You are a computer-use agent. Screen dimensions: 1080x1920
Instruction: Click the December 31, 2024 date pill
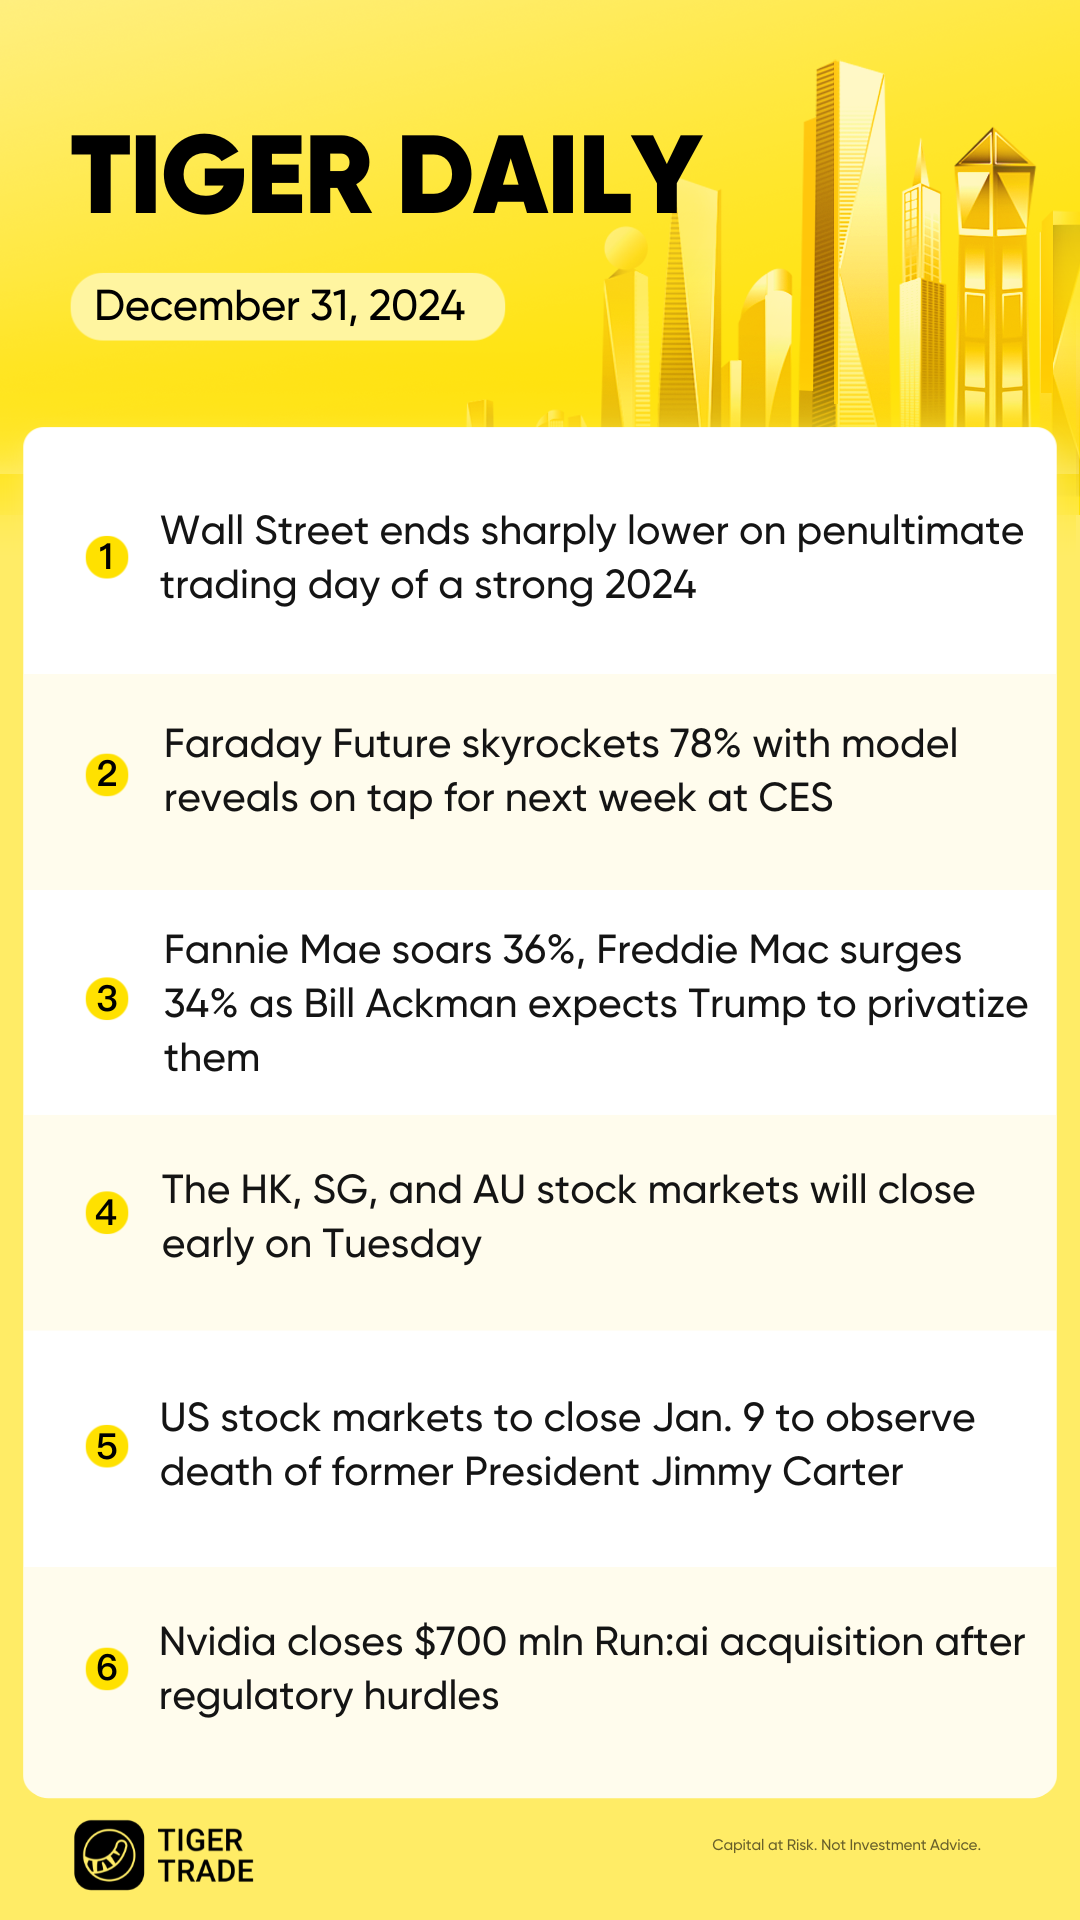coord(287,306)
